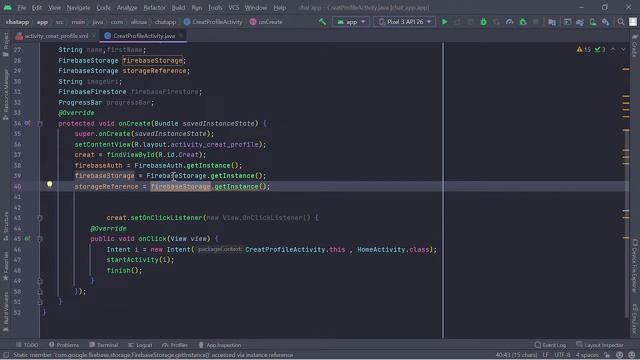Click the override gutter icon on line 45
This screenshot has height=360, width=640.
tap(27, 238)
